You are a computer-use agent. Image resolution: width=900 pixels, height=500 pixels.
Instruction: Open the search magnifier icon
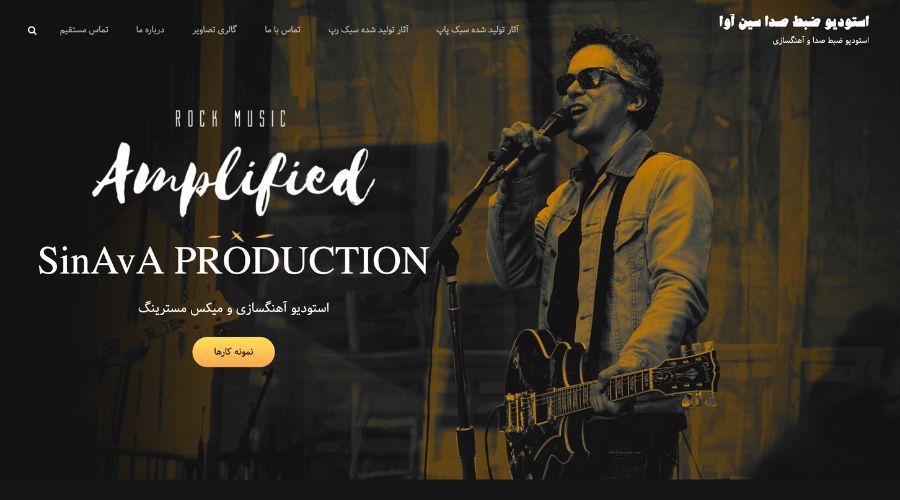click(32, 30)
